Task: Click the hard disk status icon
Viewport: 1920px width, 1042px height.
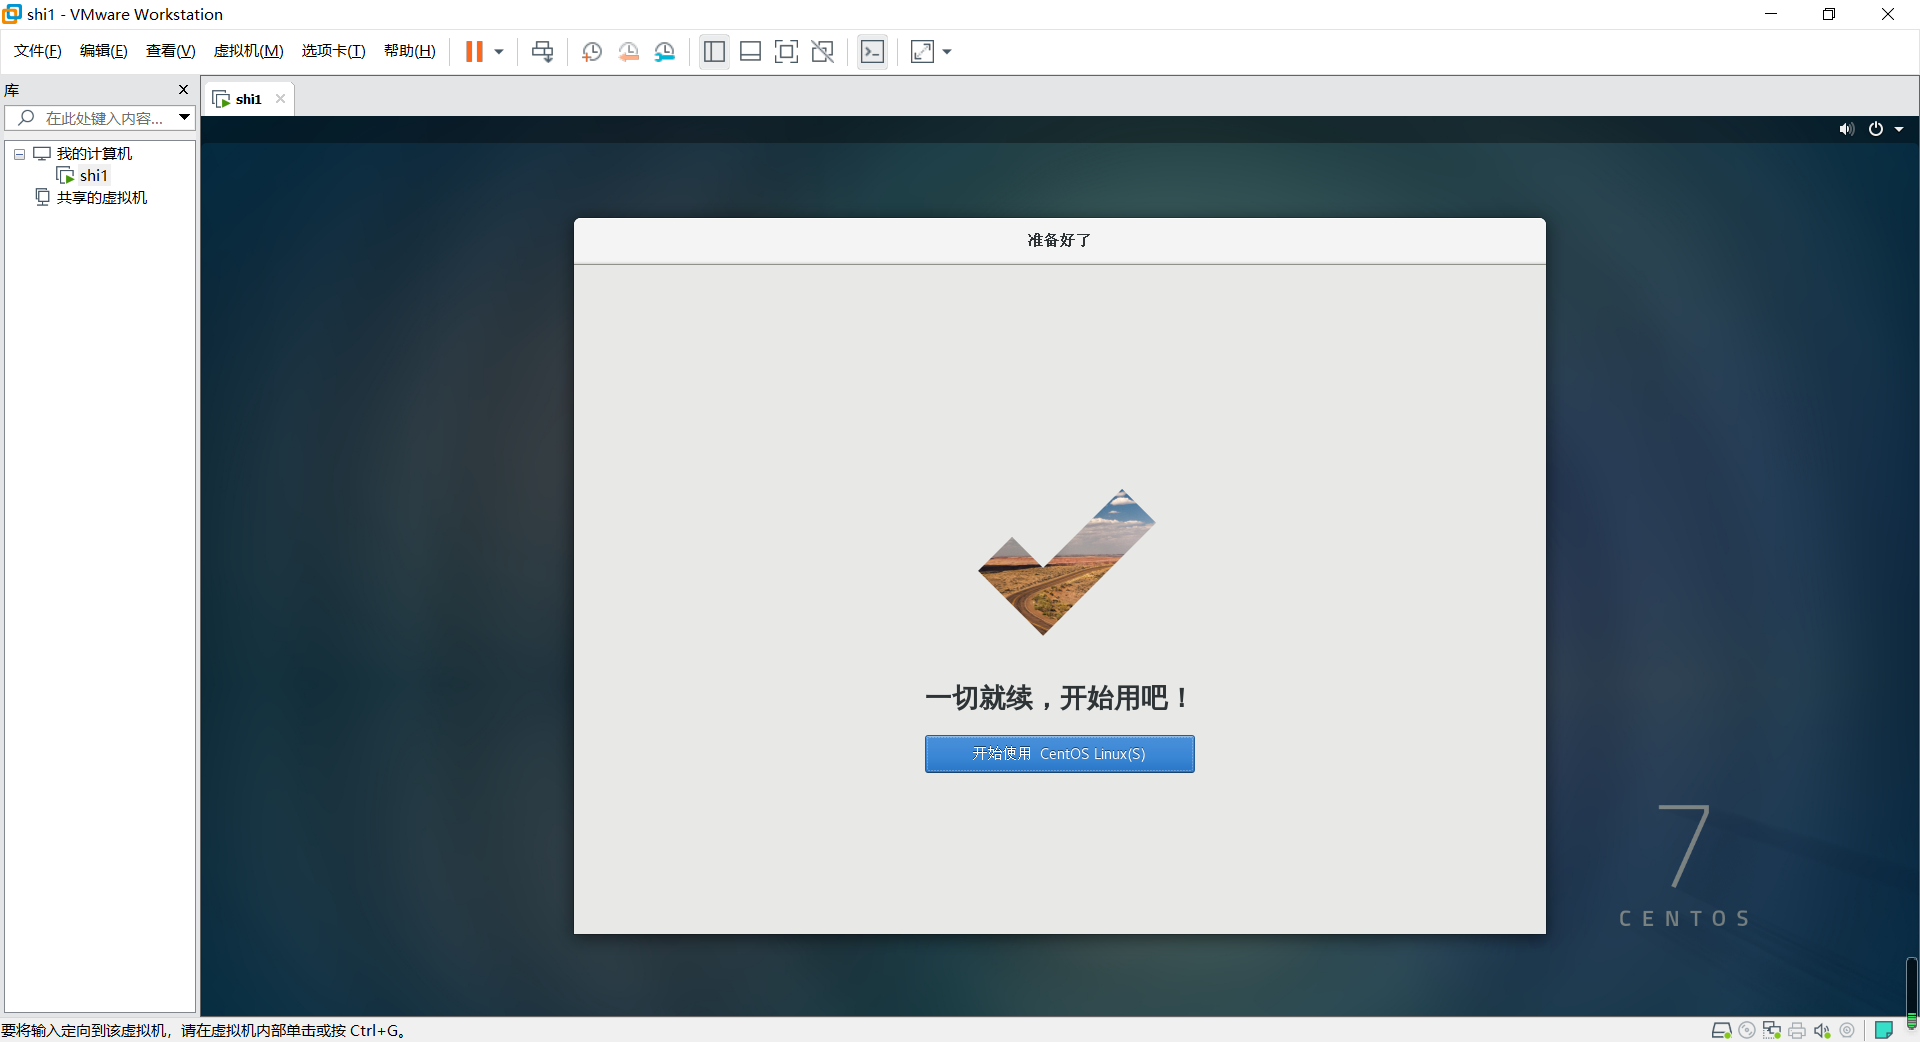Action: point(1721,1030)
